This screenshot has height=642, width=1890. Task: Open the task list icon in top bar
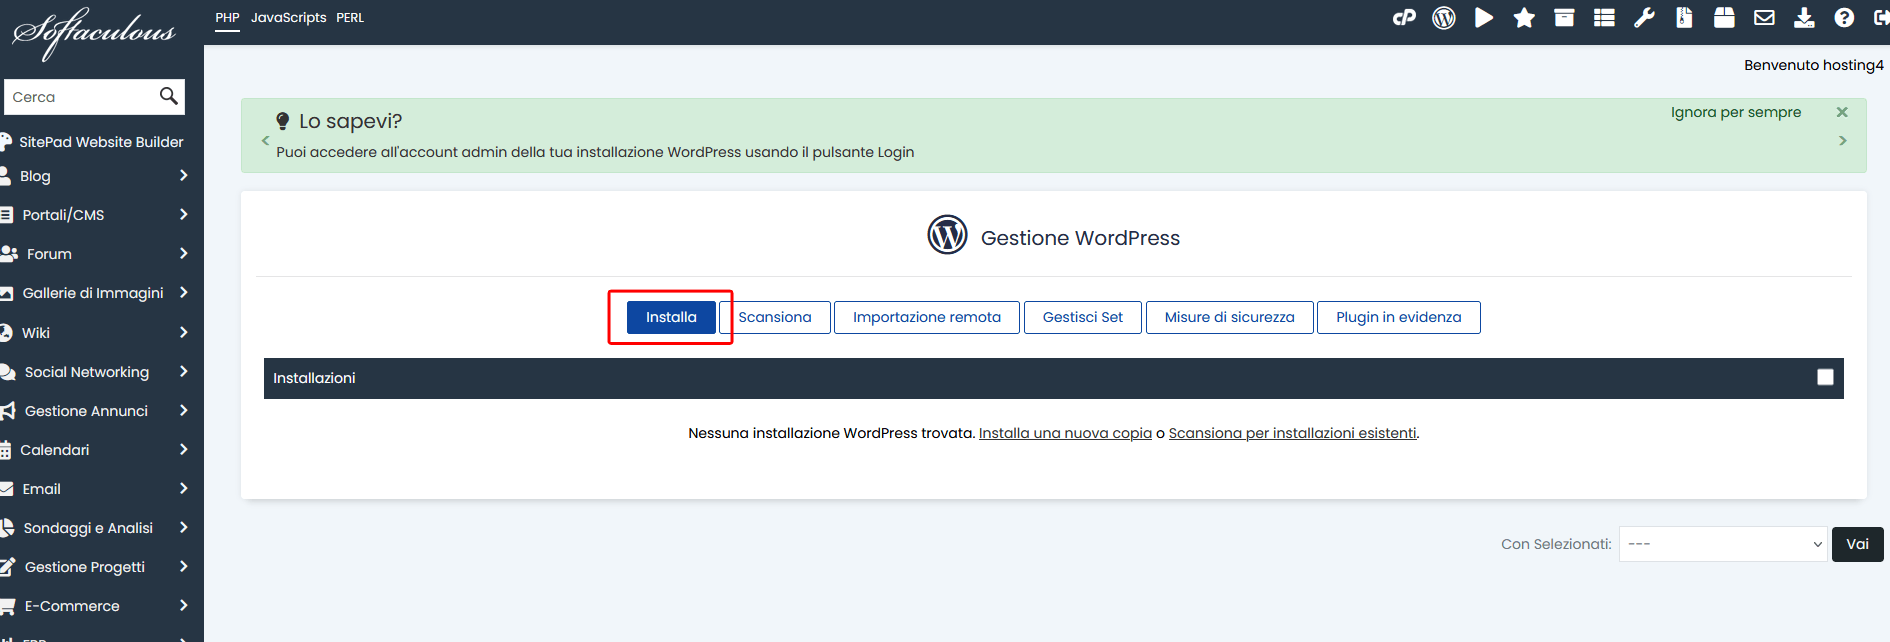pyautogui.click(x=1604, y=17)
